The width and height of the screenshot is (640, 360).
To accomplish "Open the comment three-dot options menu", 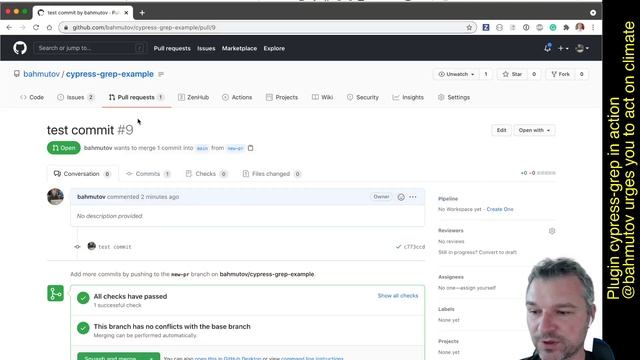I will 413,197.
